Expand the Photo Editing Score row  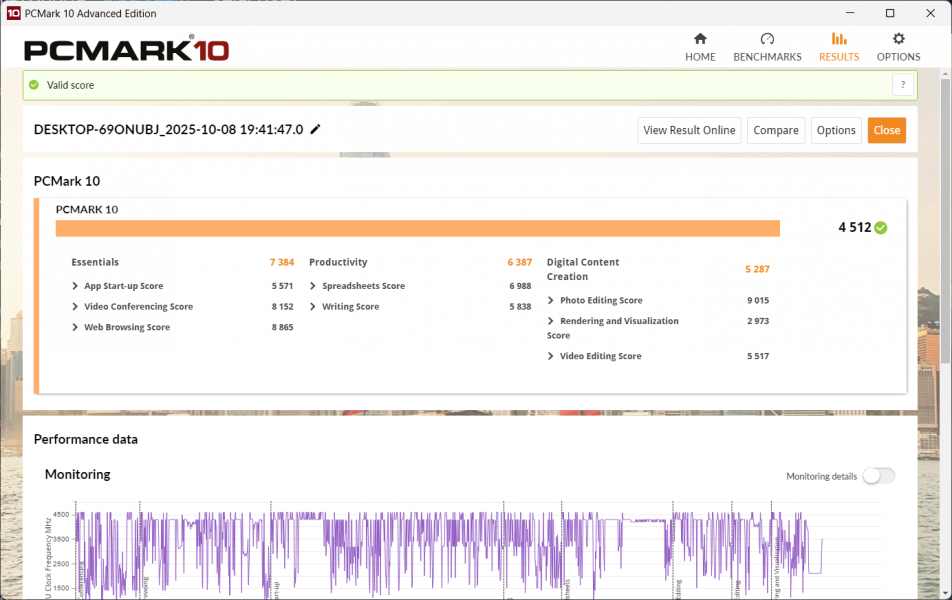[x=551, y=300]
